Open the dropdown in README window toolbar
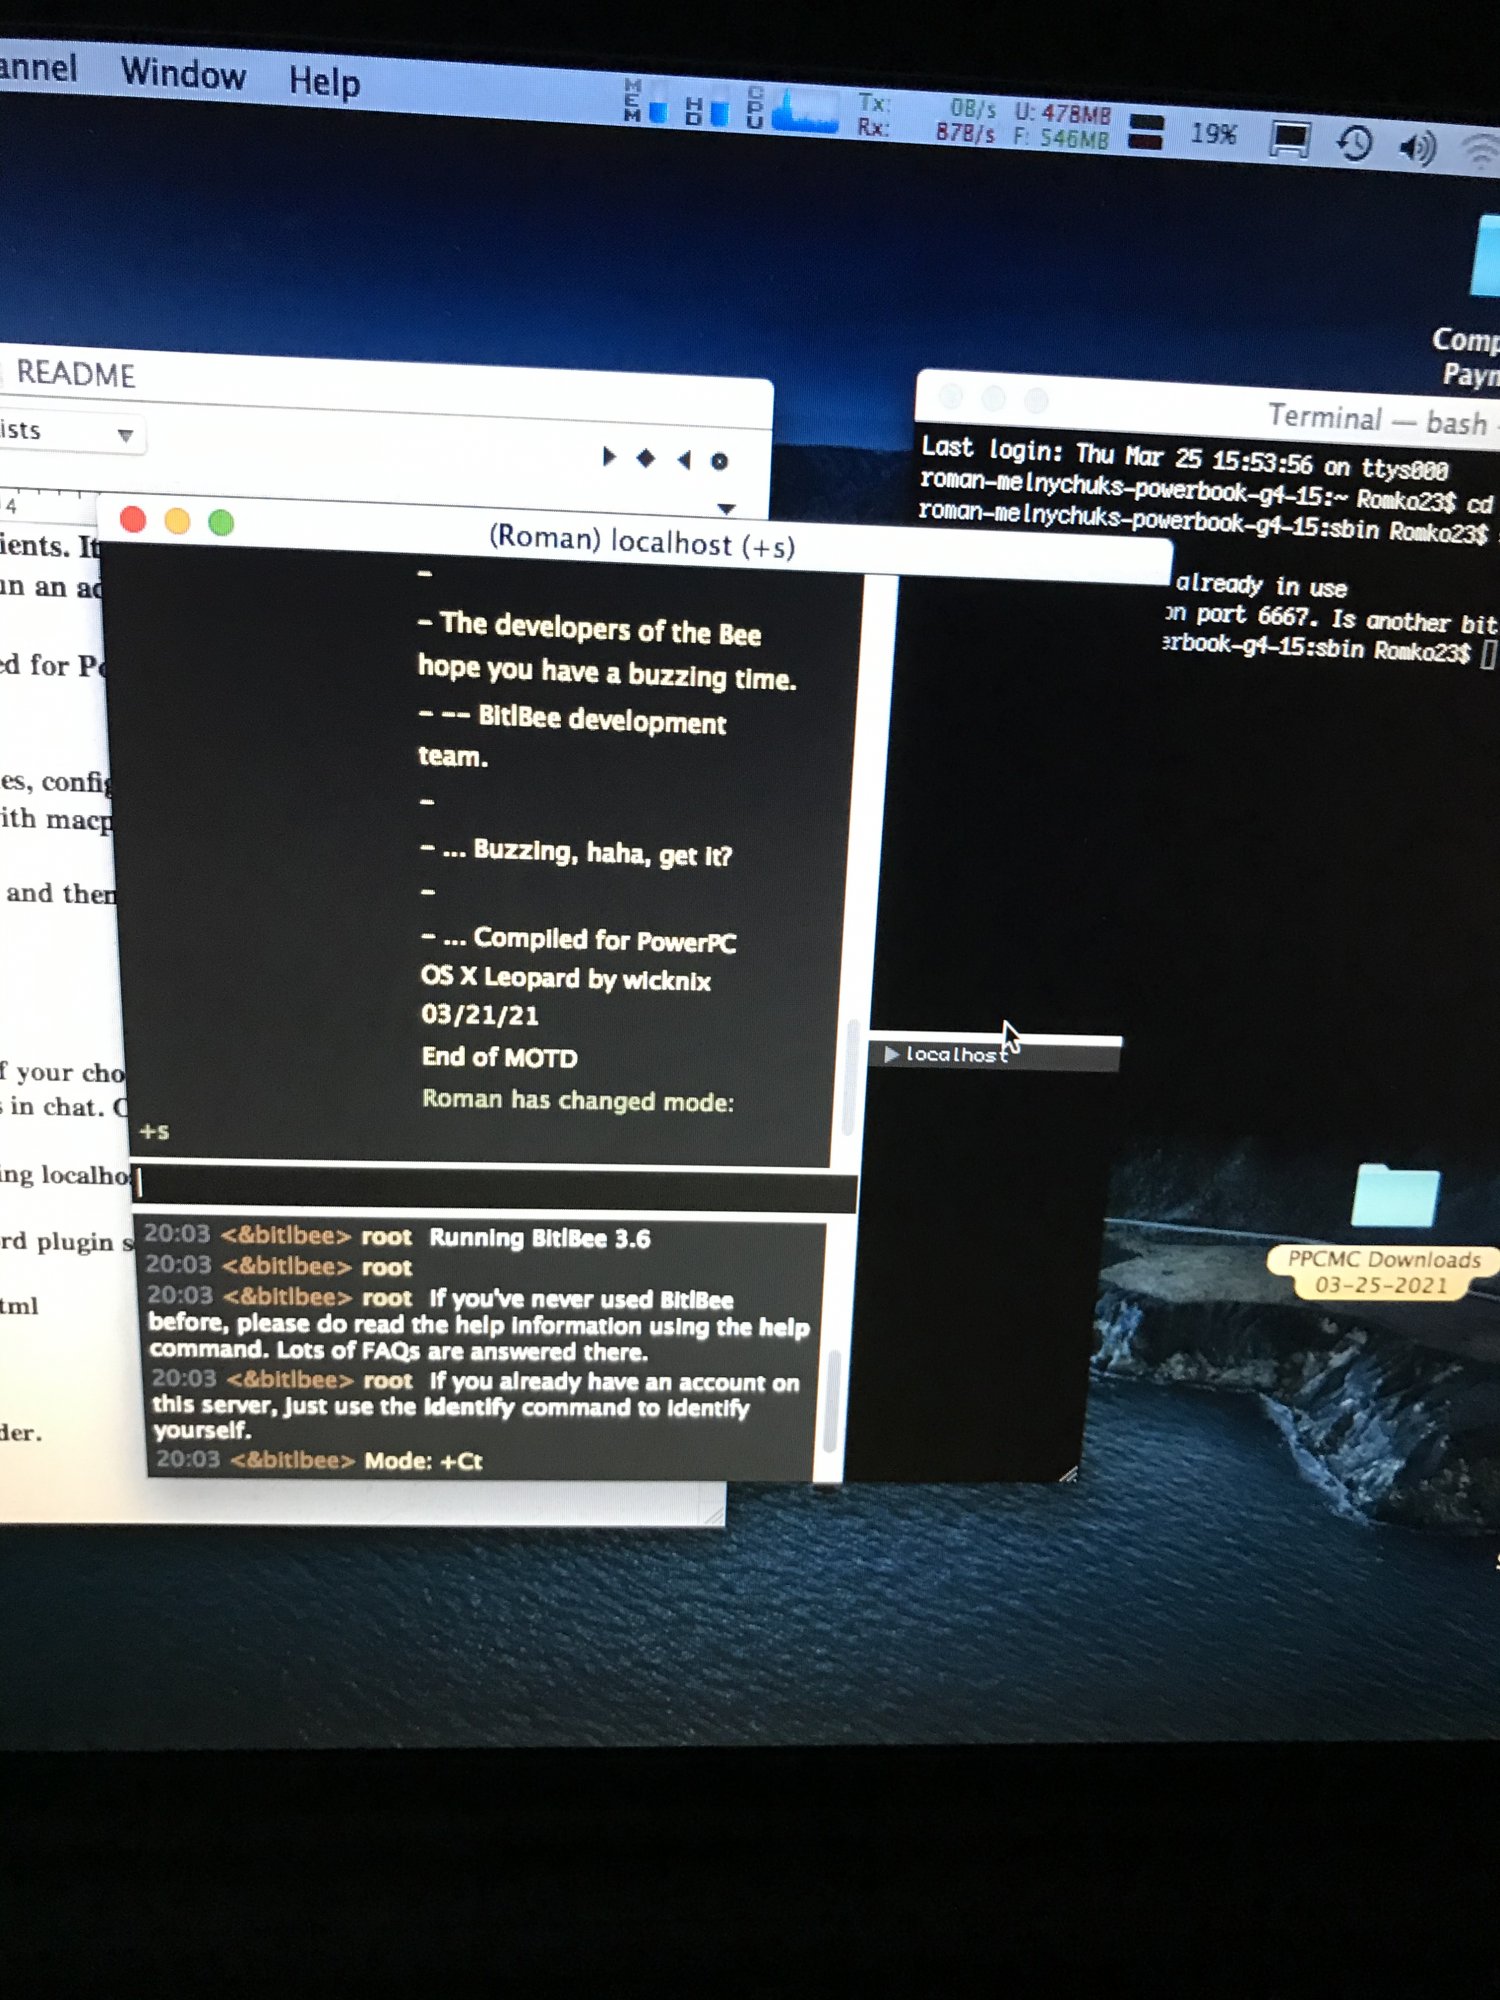The image size is (1500, 2000). point(73,432)
